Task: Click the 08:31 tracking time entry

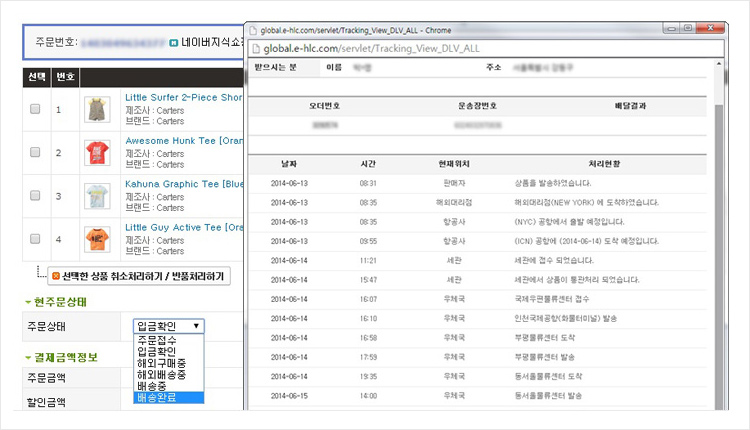Action: tap(368, 183)
